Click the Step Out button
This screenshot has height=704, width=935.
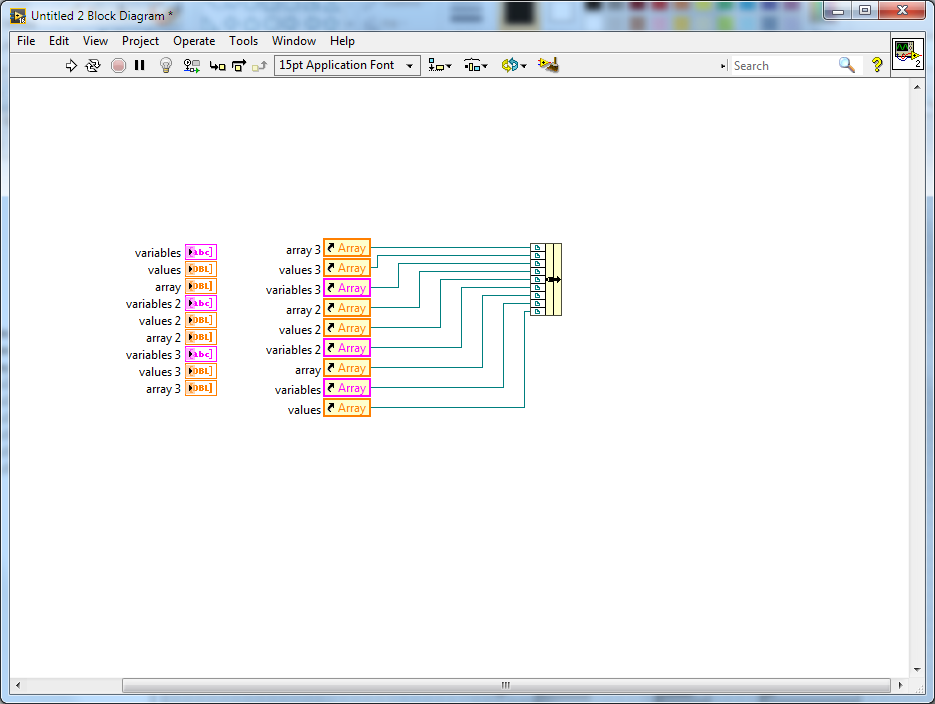coord(259,66)
